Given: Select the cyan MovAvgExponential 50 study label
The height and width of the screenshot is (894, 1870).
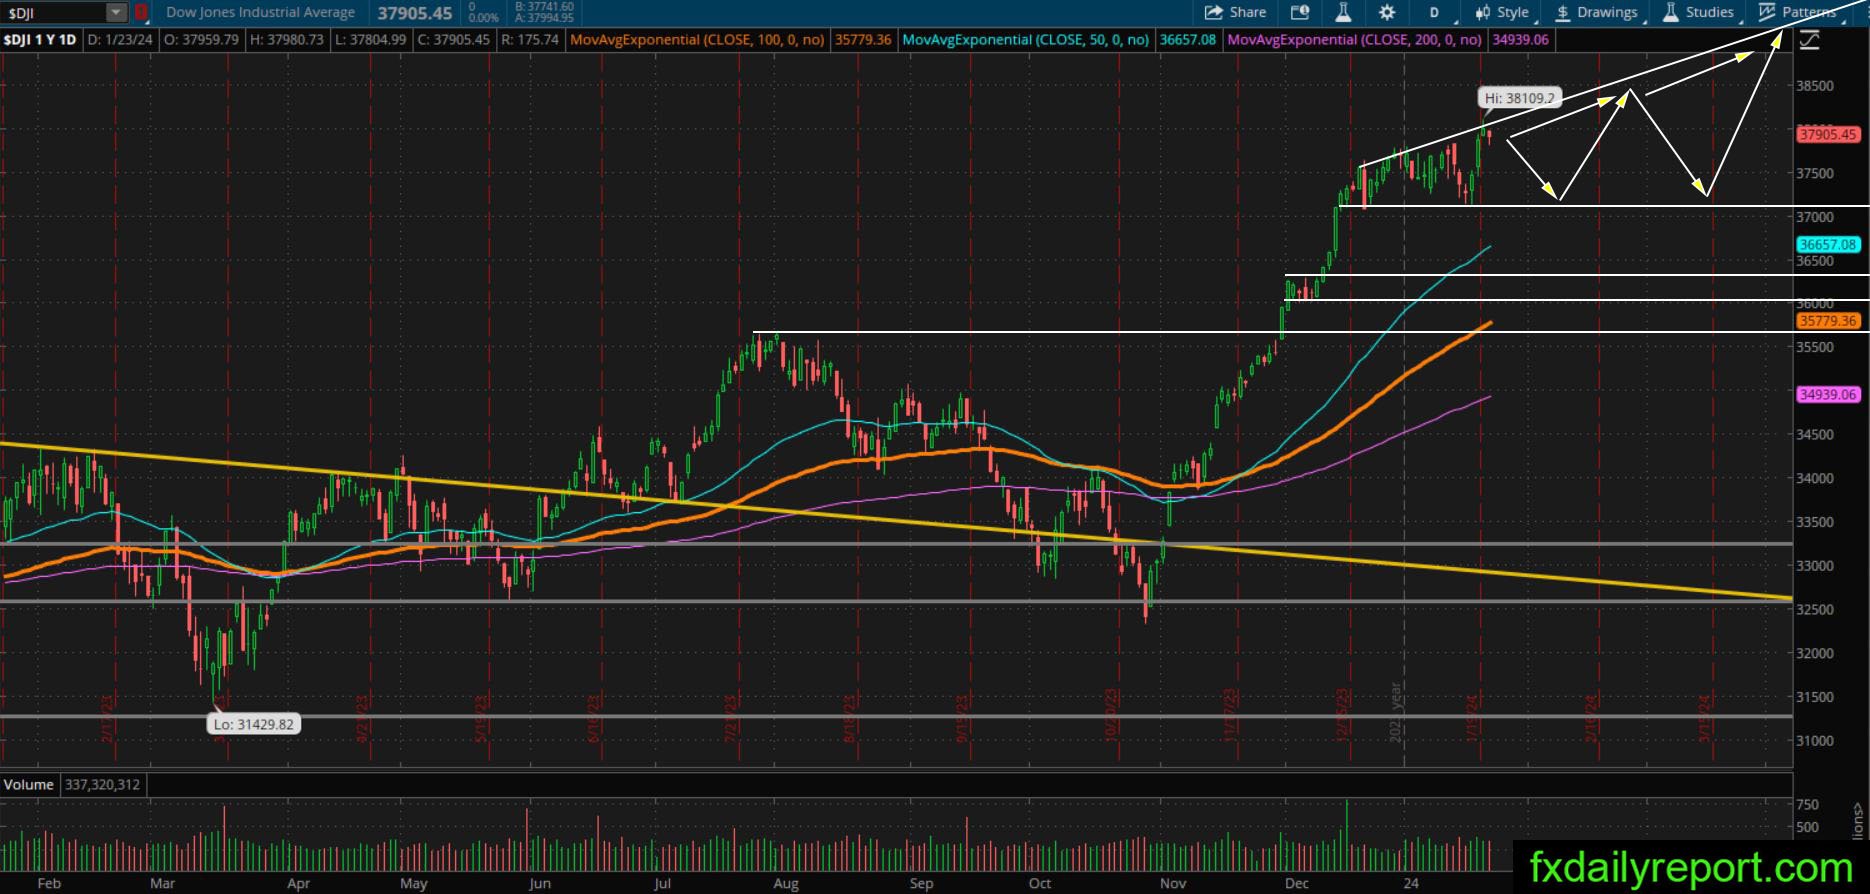Looking at the screenshot, I should pos(1026,40).
